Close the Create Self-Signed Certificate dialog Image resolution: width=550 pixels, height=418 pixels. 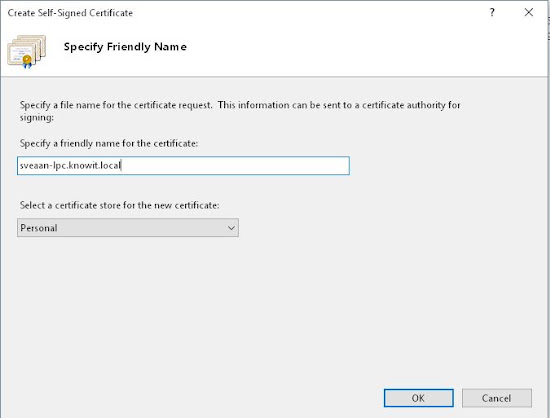tap(529, 13)
